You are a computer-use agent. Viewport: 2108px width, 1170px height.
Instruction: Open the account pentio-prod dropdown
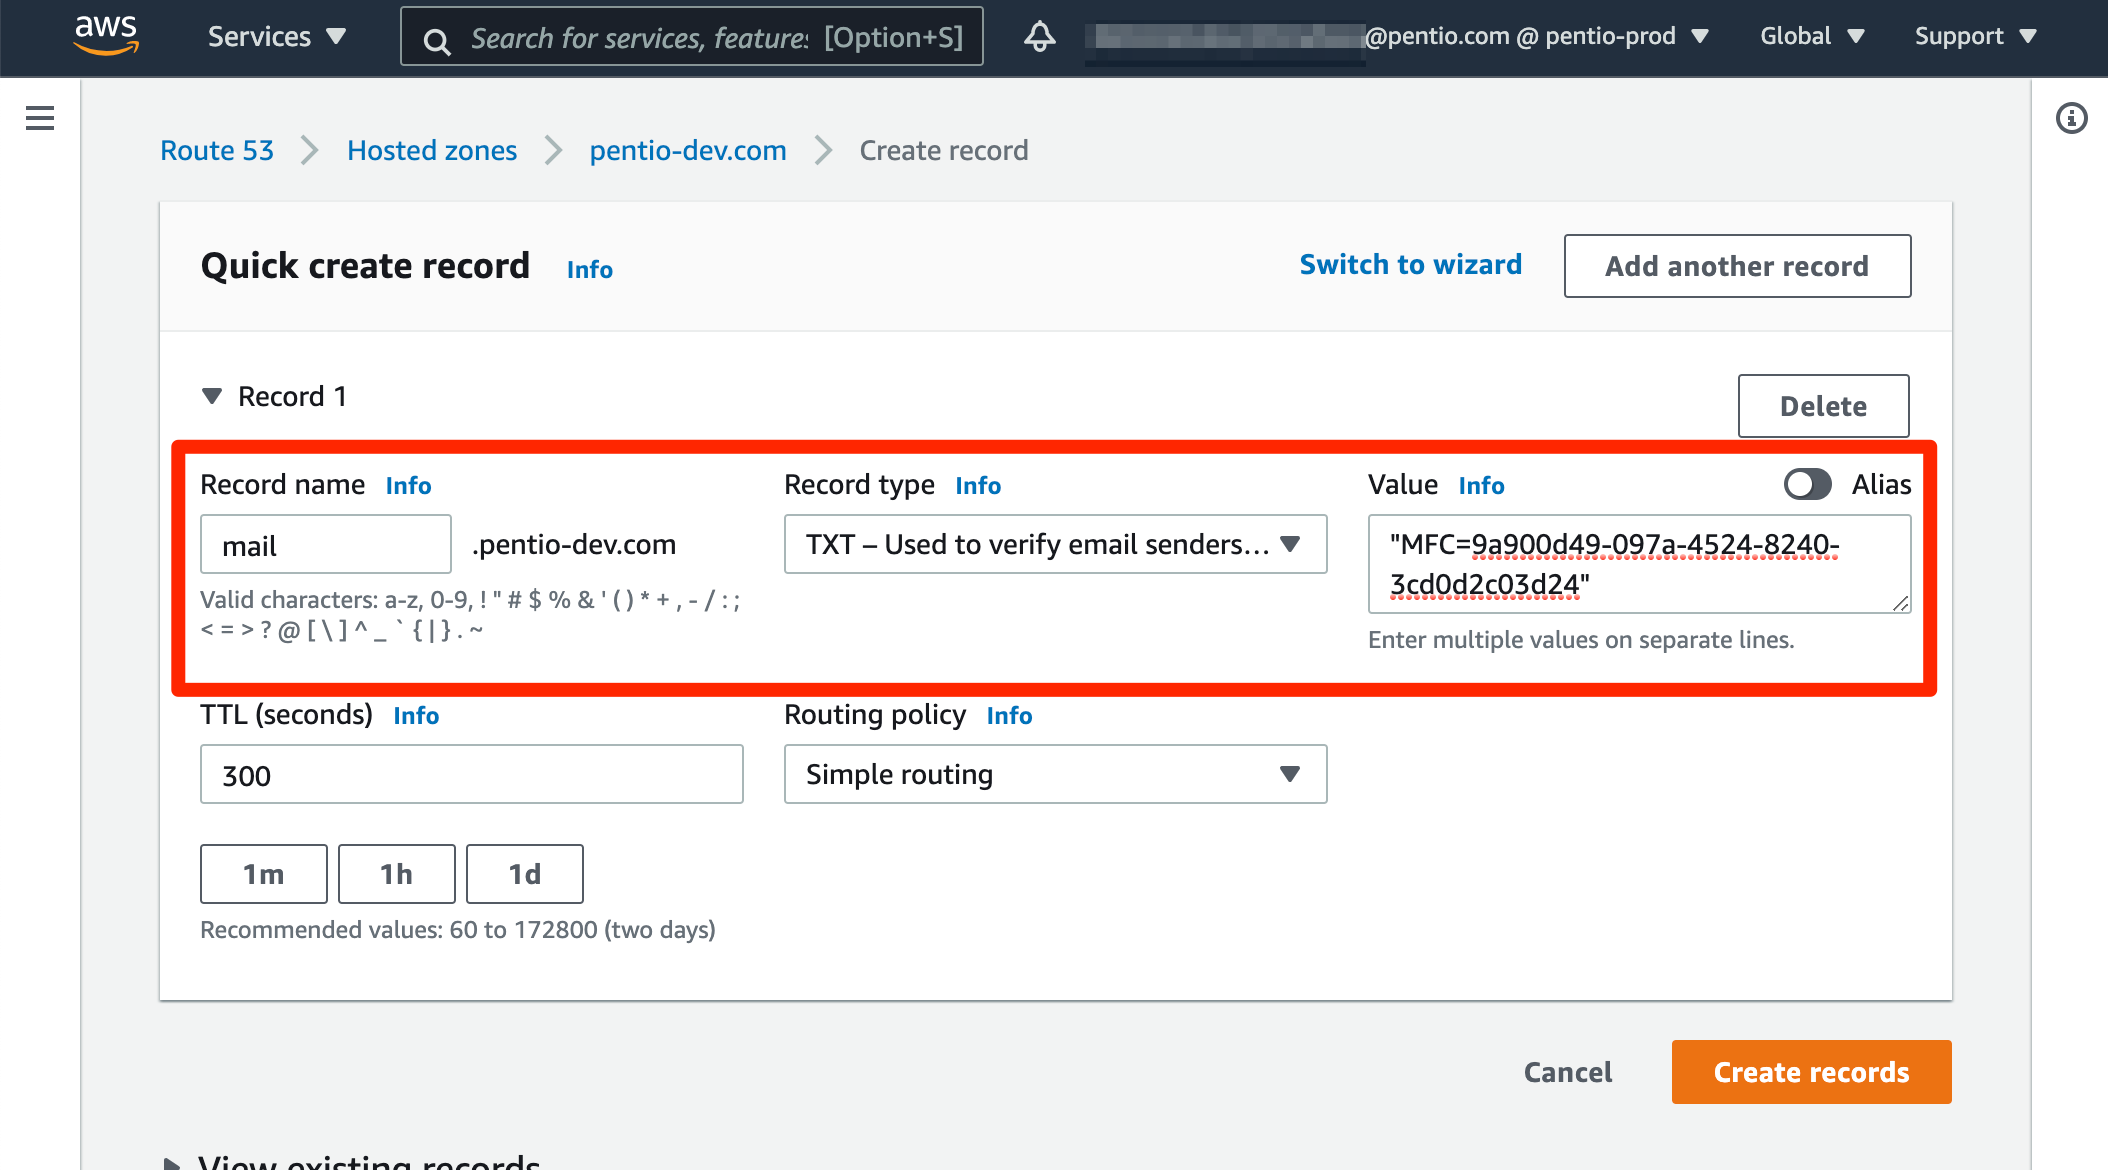pyautogui.click(x=1537, y=37)
